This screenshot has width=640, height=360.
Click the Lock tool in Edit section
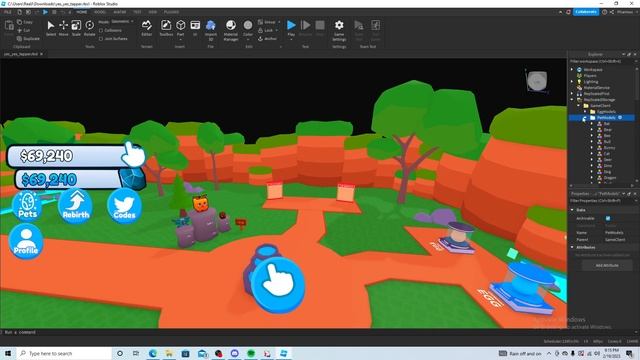(266, 30)
